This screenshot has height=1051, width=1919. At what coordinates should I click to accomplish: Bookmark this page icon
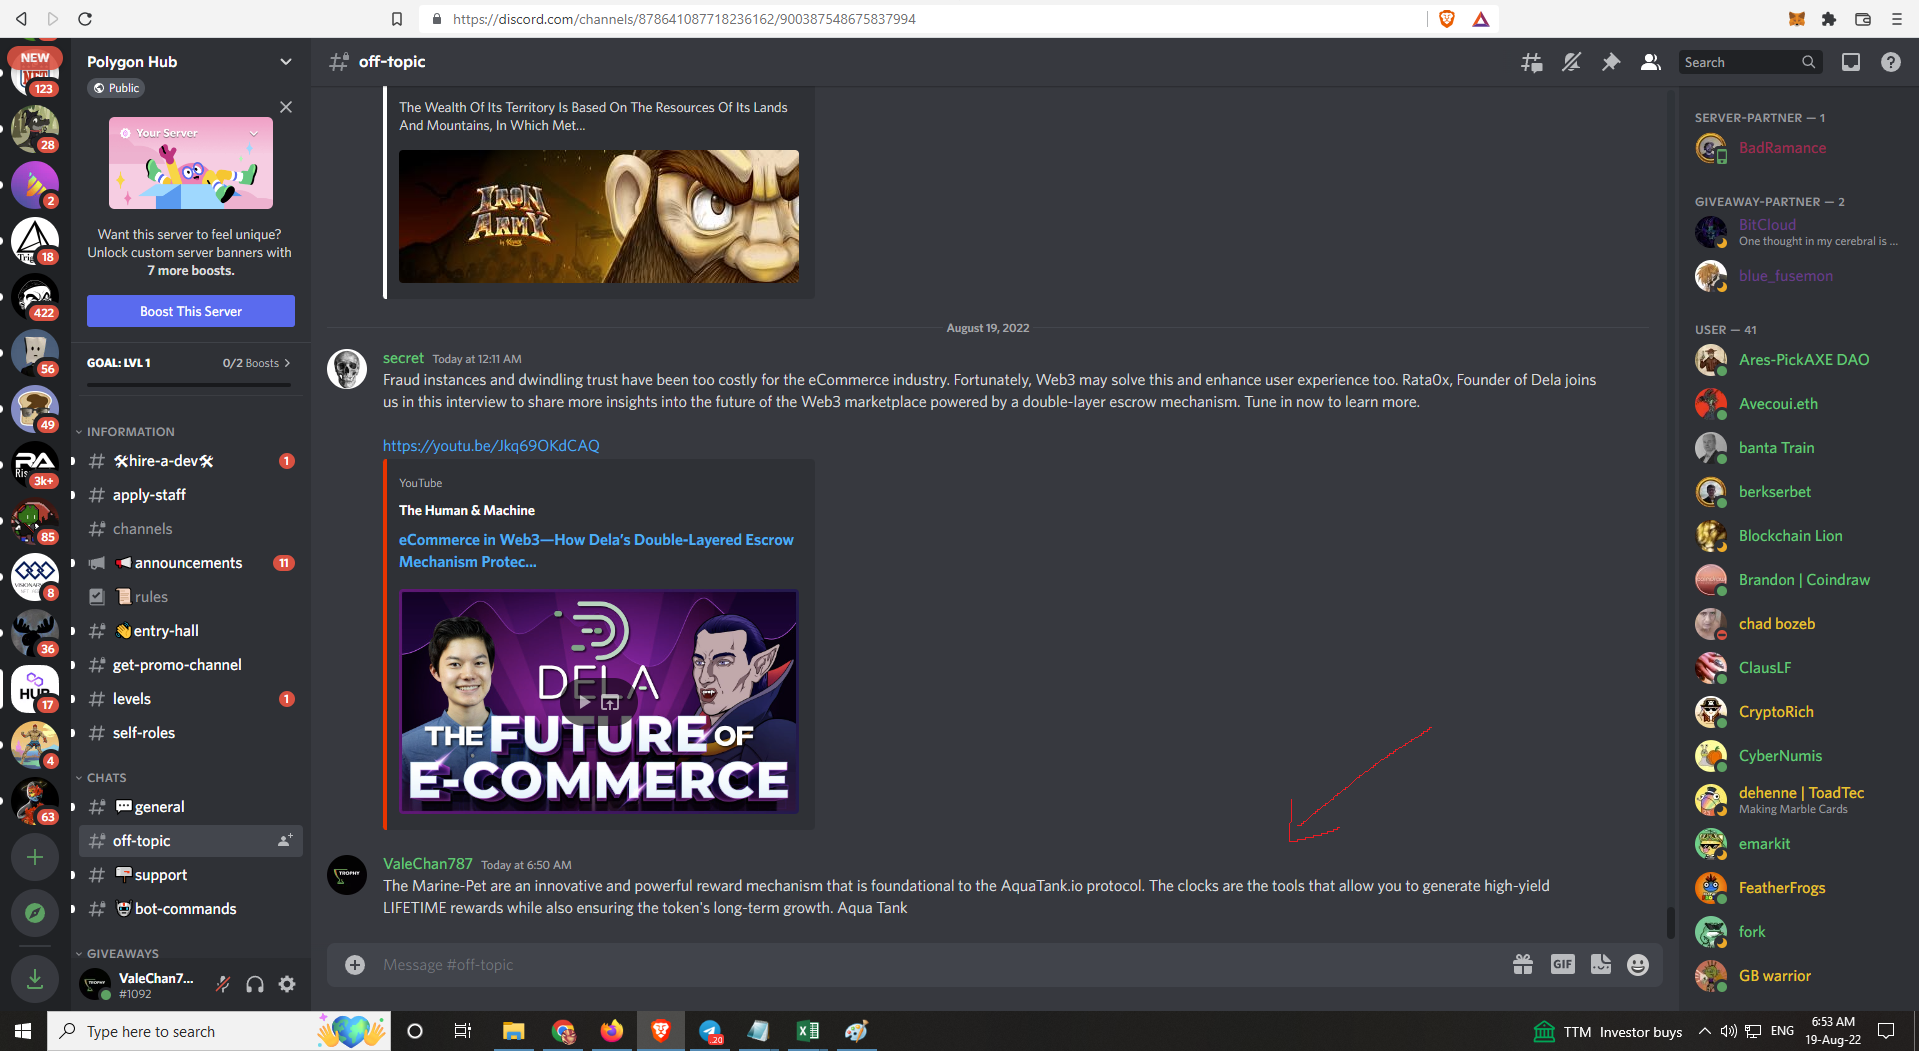pyautogui.click(x=397, y=19)
